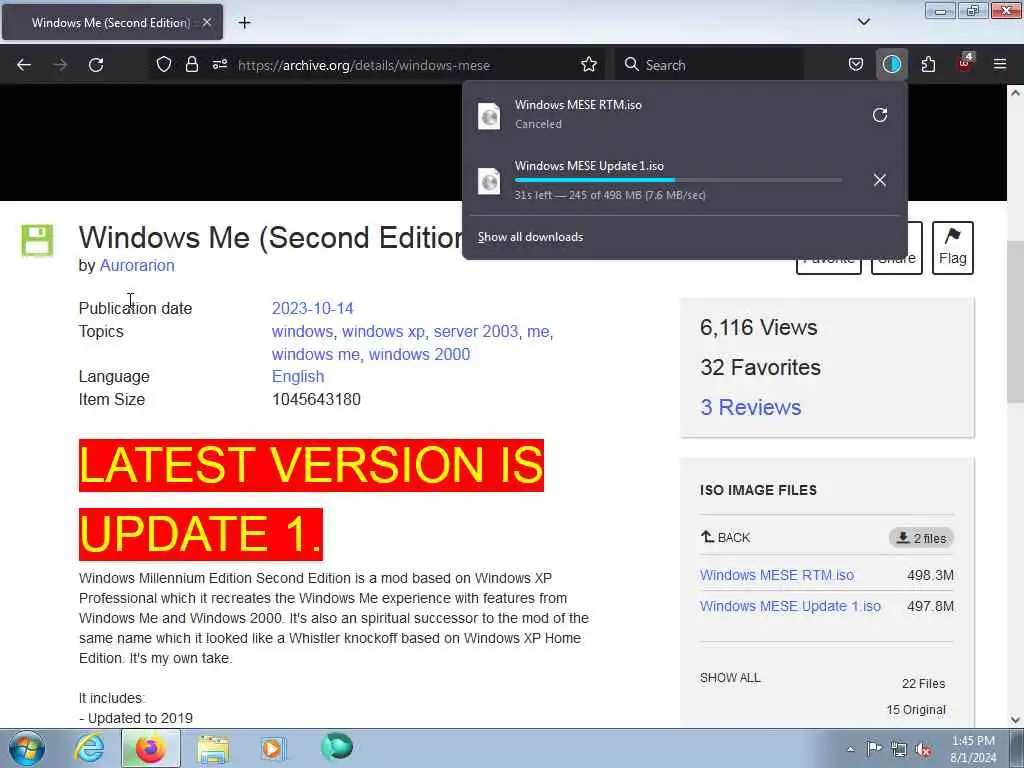1024x768 pixels.
Task: Switch to Firefox taskbar button
Action: 151,748
